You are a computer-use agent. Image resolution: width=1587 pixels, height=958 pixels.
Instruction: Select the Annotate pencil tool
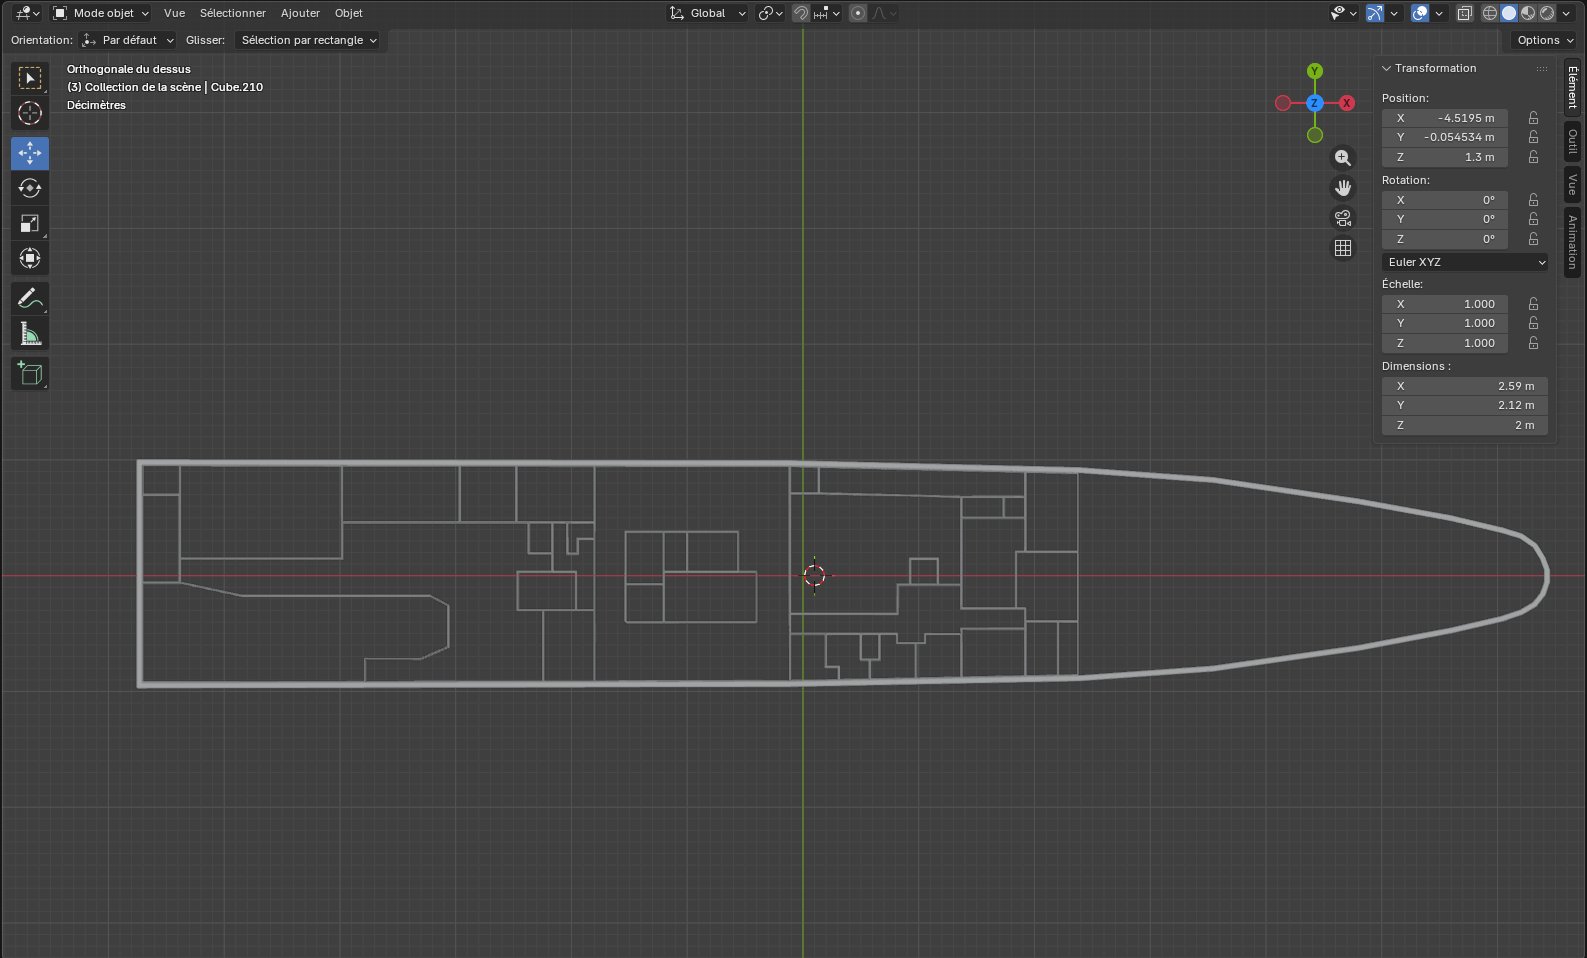pyautogui.click(x=30, y=298)
